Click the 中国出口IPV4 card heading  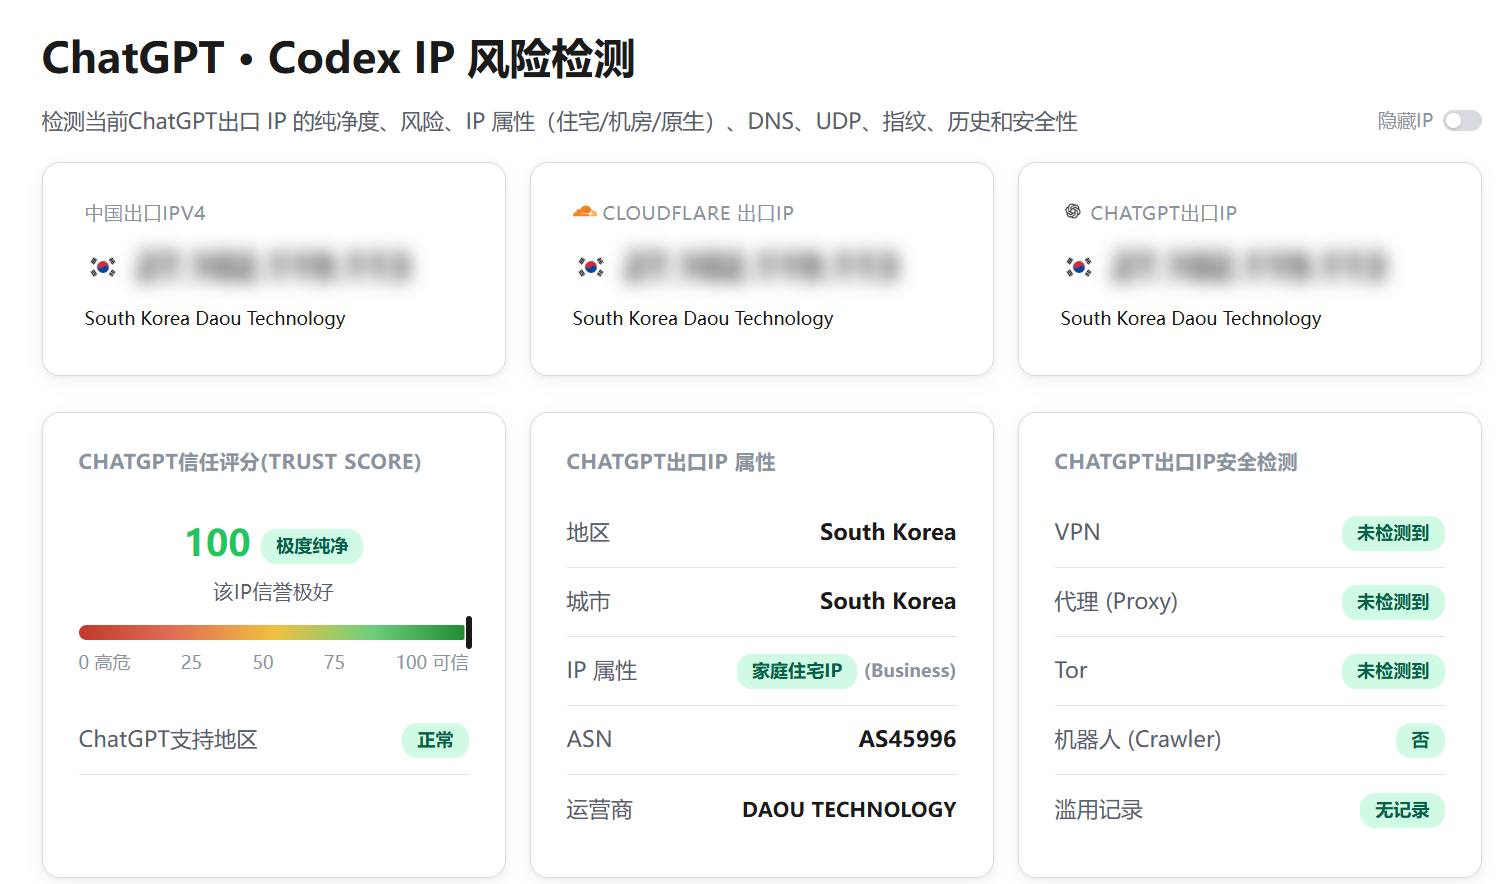[145, 213]
